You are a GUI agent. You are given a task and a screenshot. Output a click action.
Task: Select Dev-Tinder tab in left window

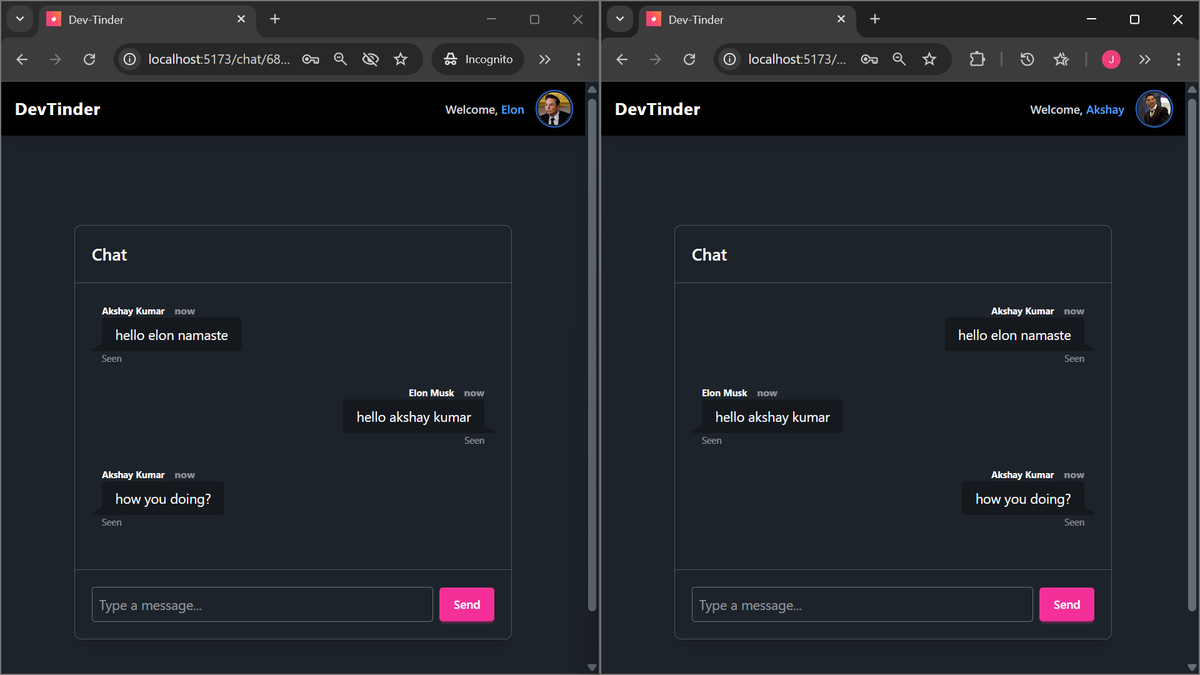point(146,19)
